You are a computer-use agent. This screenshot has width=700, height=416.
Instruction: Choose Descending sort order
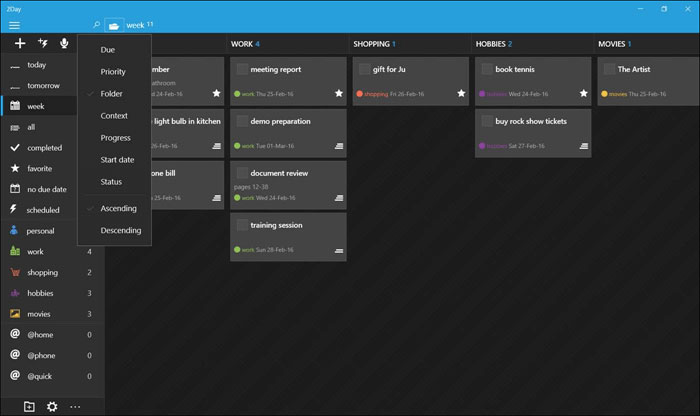coord(121,230)
